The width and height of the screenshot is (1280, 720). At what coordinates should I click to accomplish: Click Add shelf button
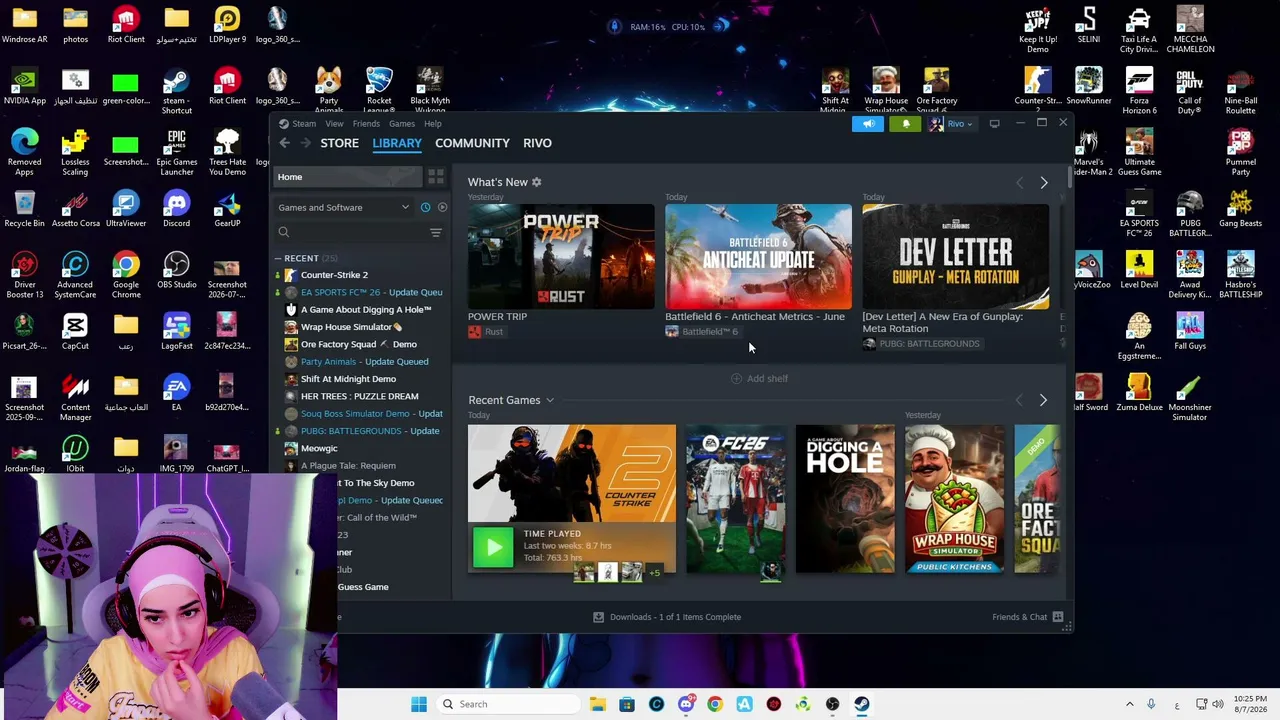760,379
